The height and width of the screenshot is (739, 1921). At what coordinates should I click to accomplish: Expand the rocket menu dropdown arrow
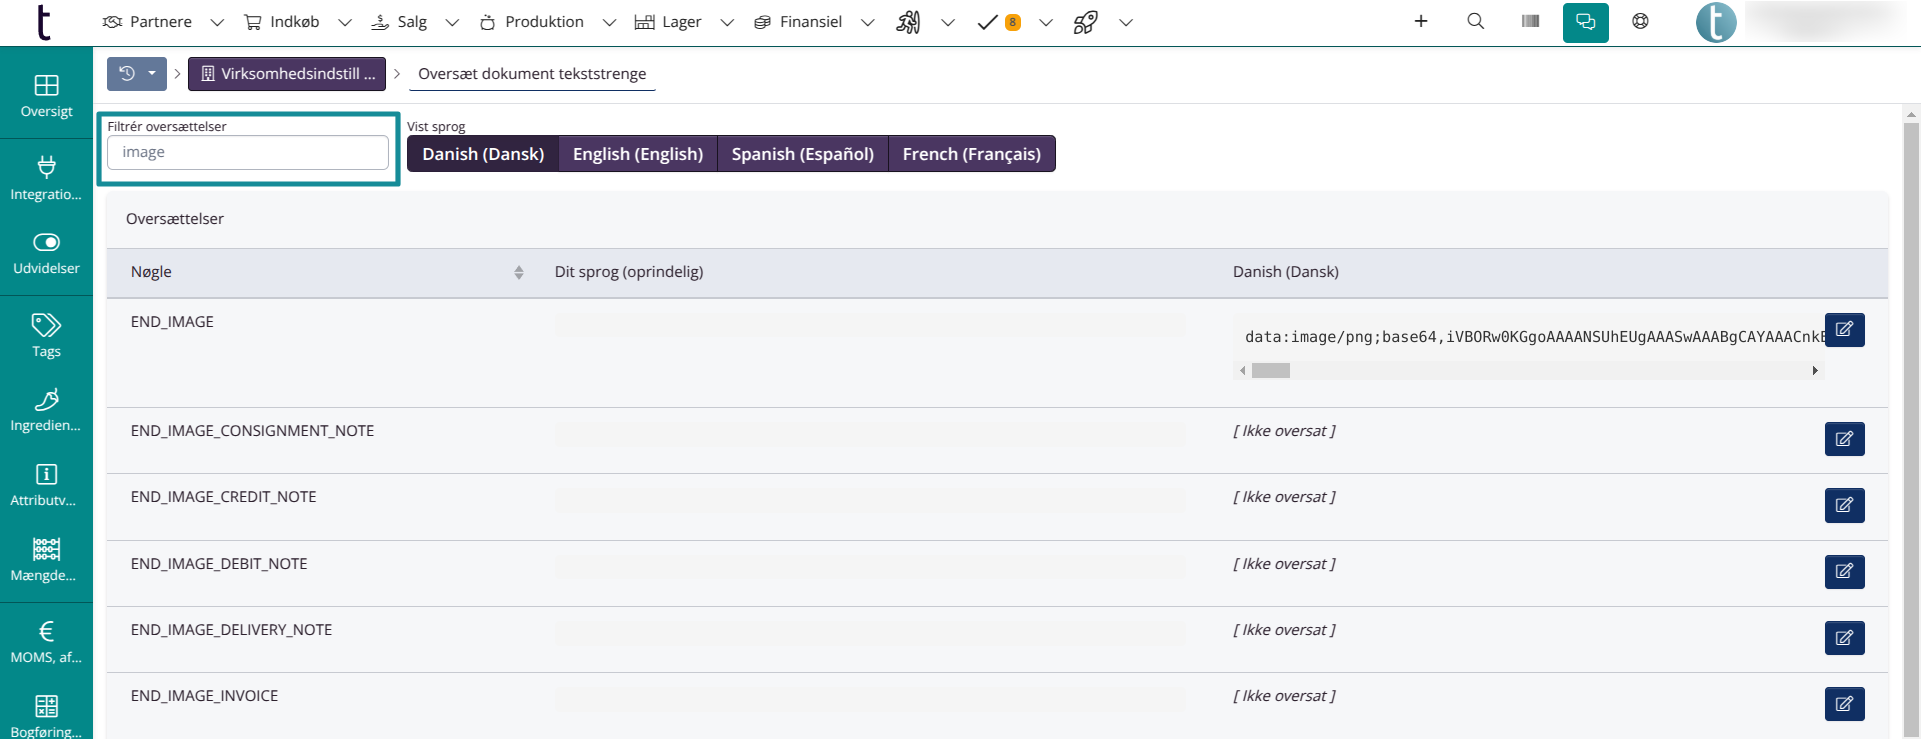pyautogui.click(x=1125, y=22)
